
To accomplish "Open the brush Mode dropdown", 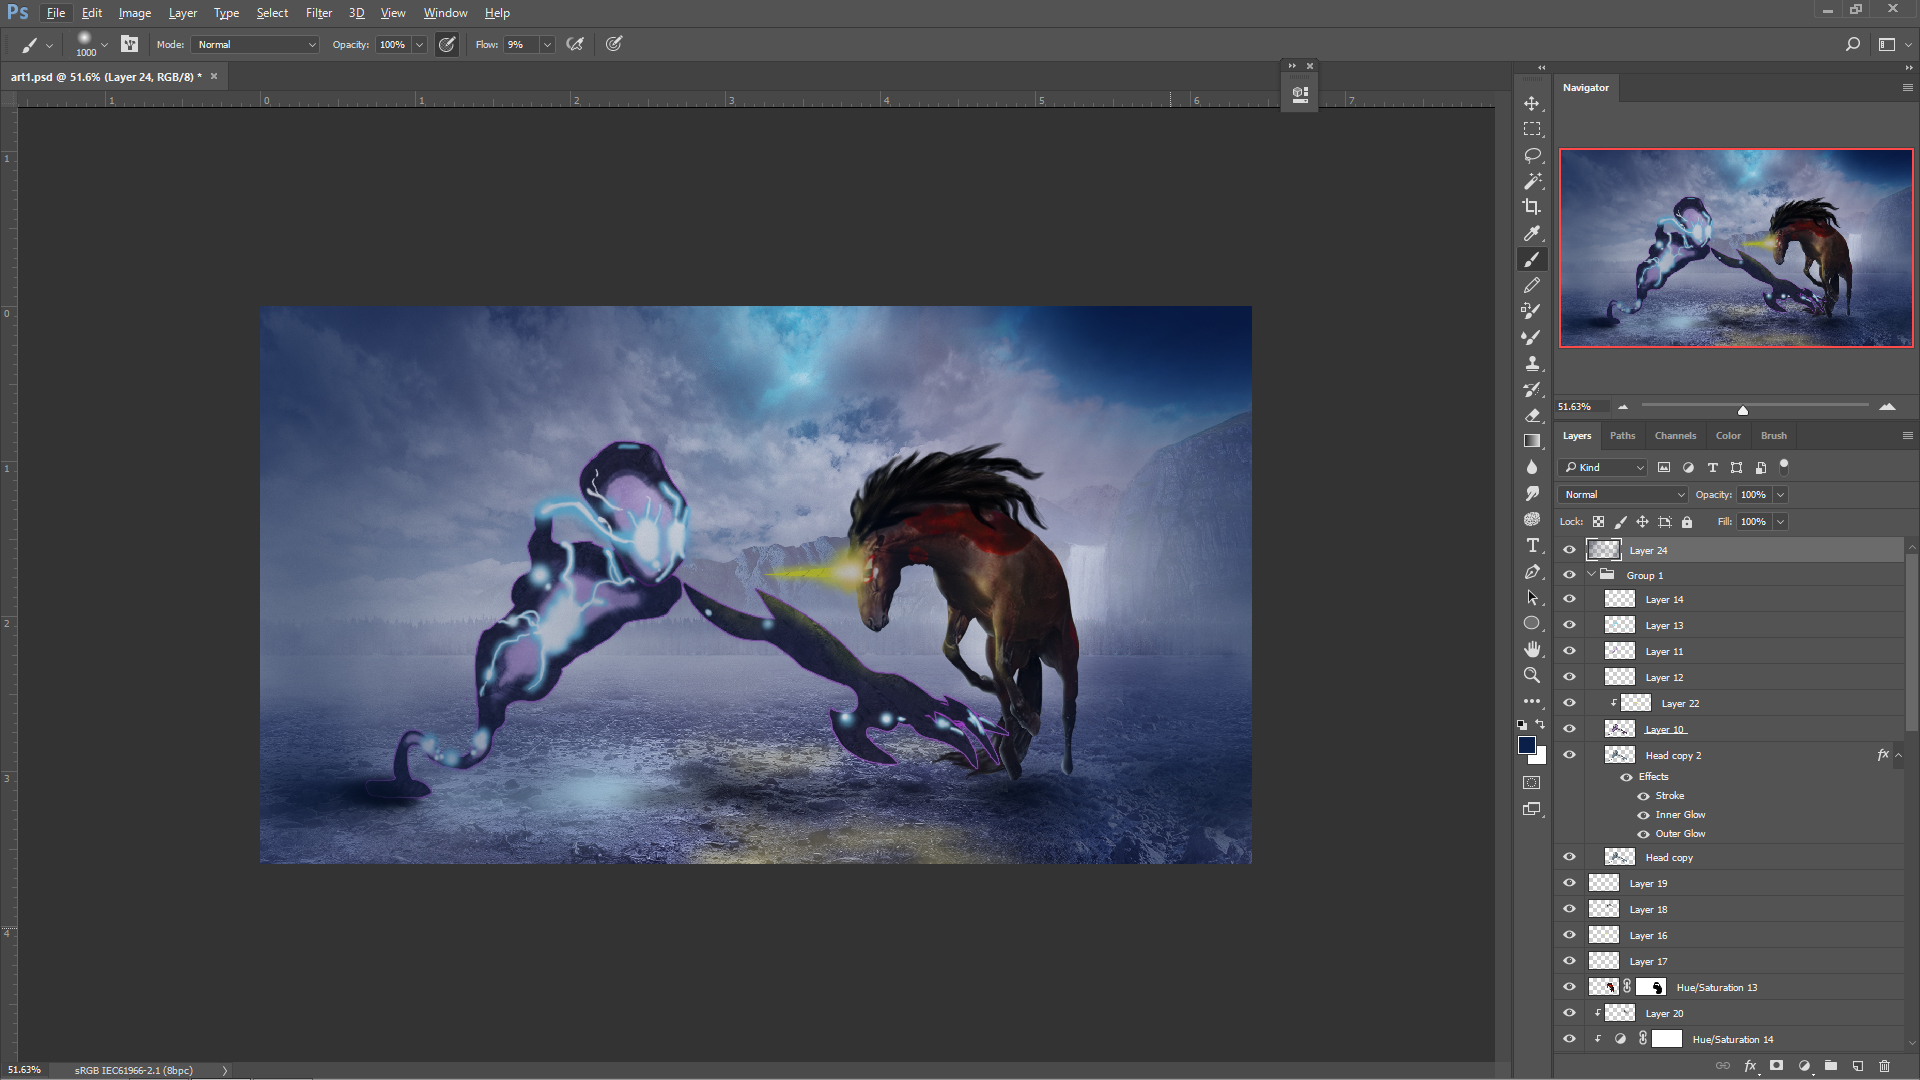I will coord(255,44).
